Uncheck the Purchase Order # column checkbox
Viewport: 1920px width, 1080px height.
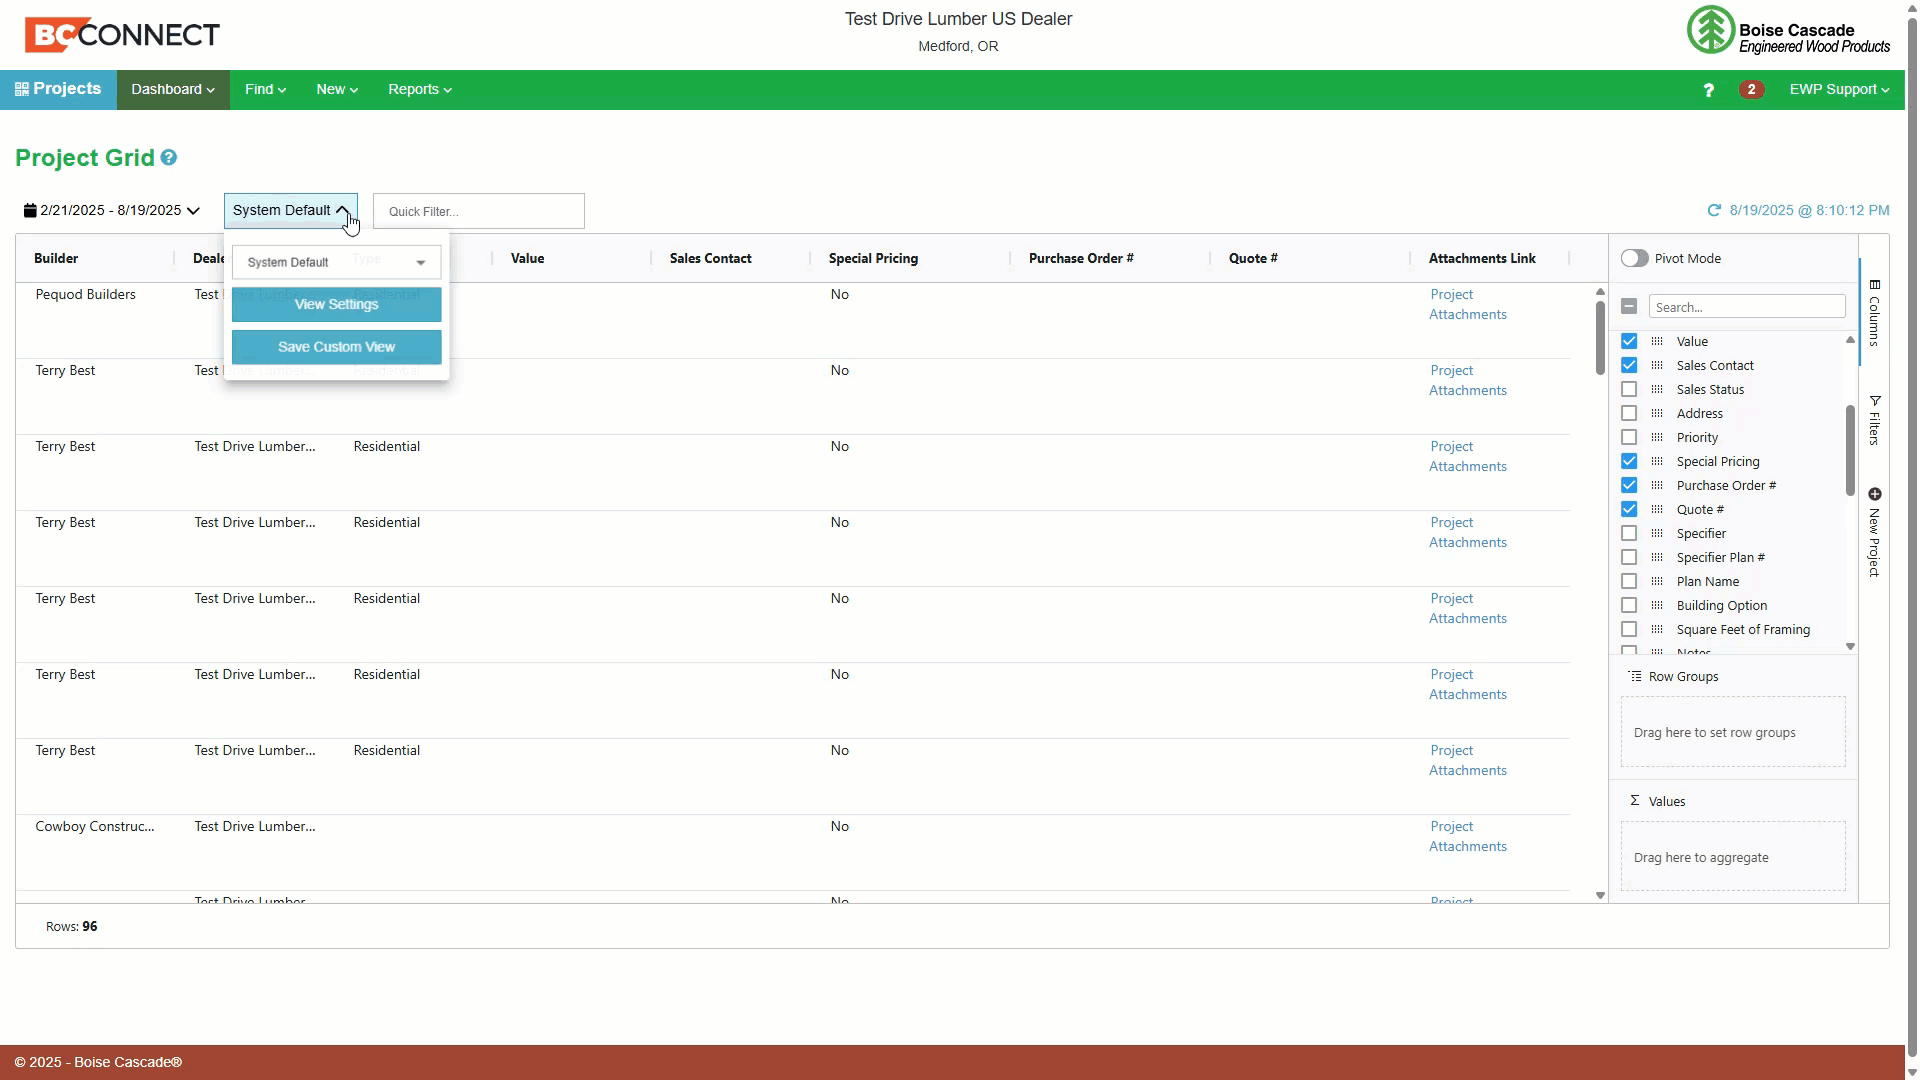coord(1629,485)
